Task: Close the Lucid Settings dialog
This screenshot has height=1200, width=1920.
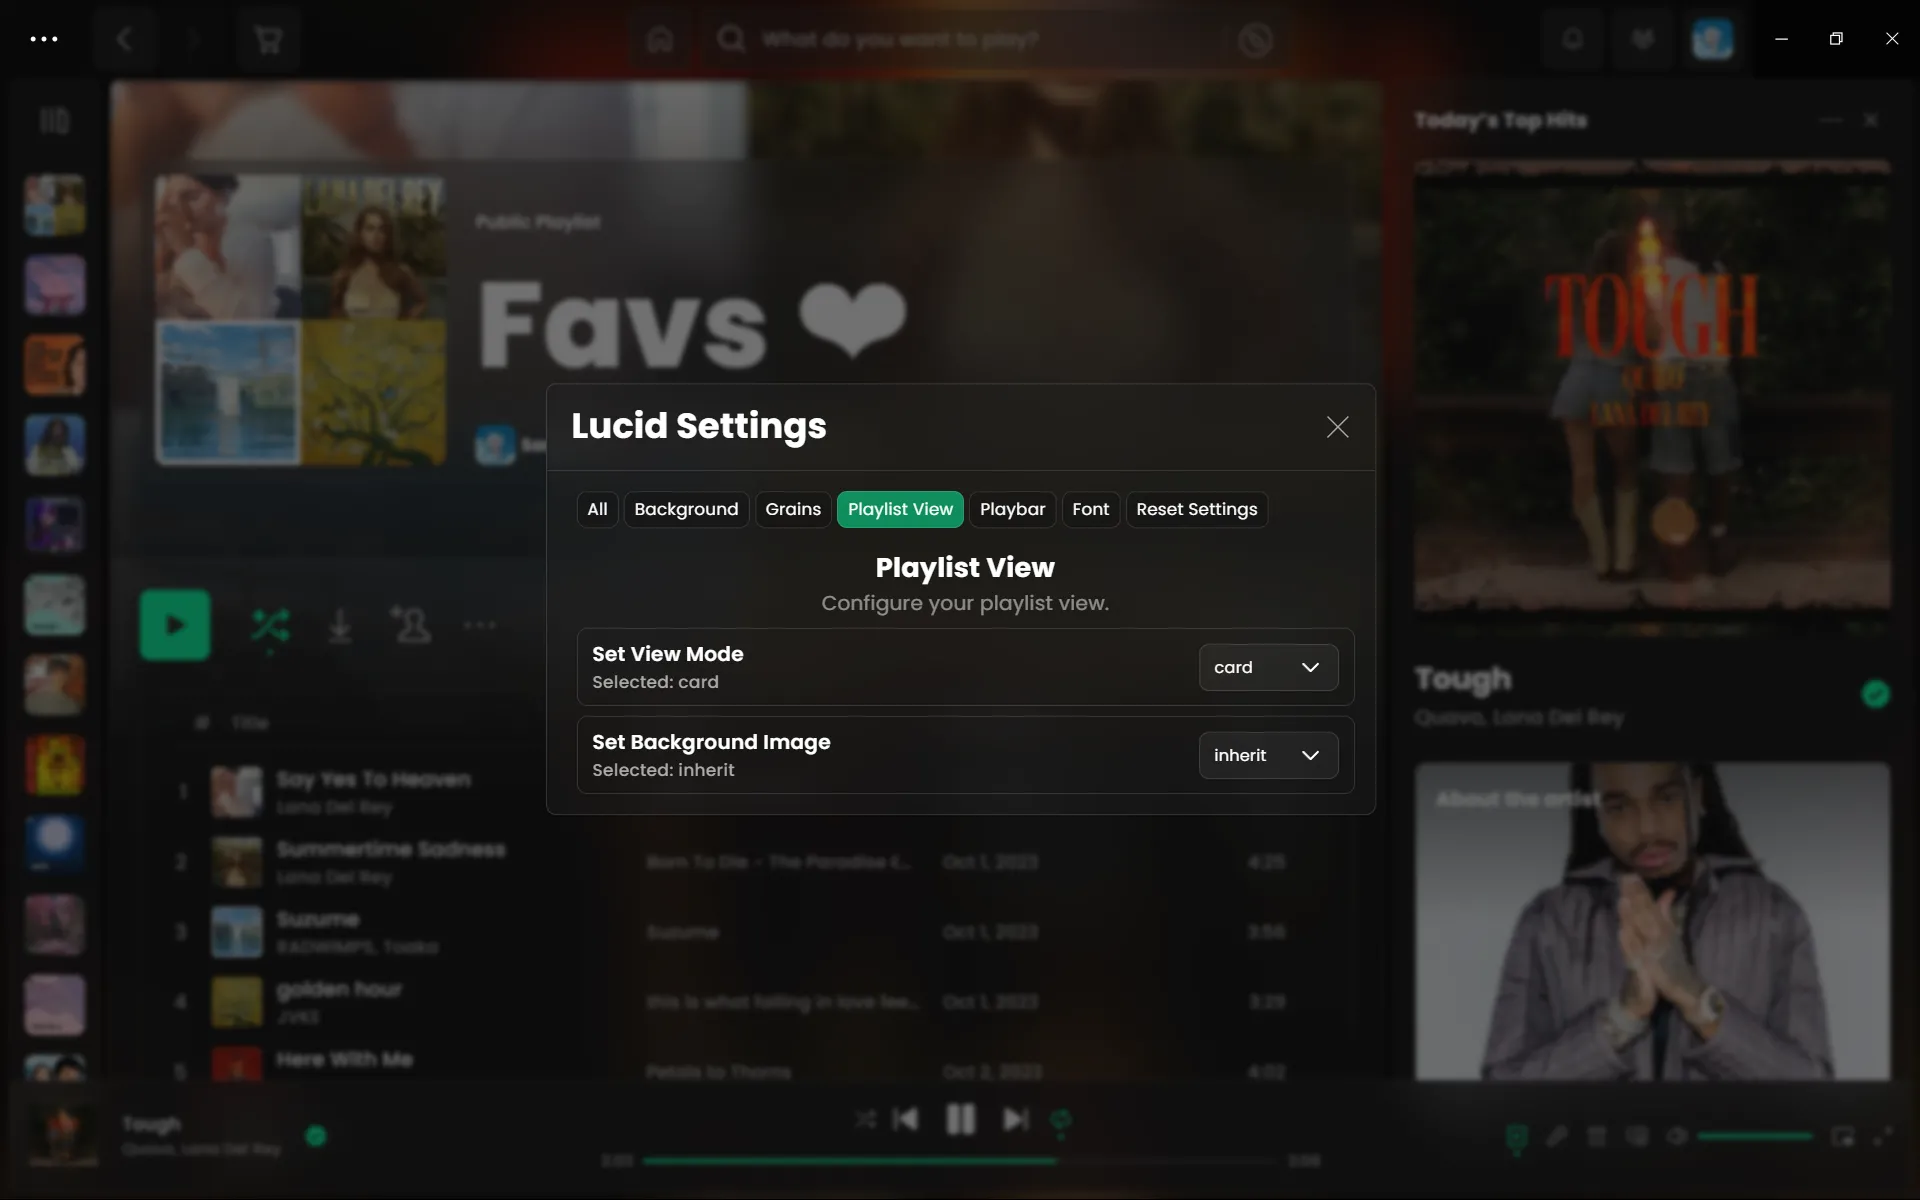Action: [1338, 427]
